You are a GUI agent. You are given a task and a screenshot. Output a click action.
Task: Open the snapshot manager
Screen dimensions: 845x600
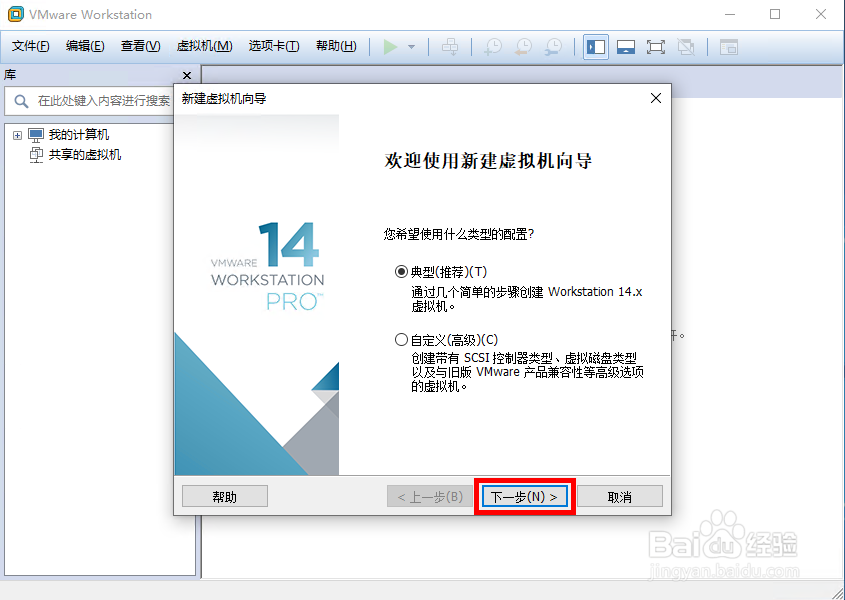point(553,46)
